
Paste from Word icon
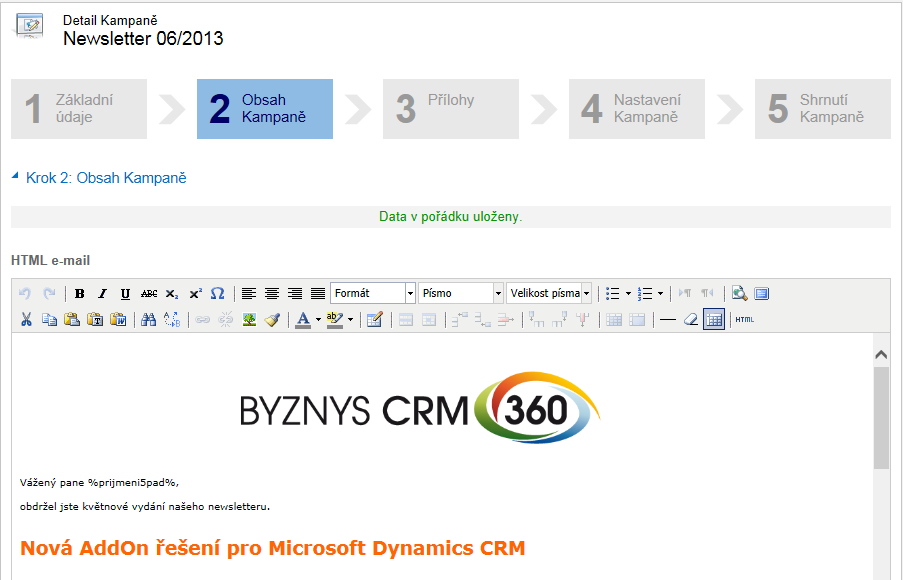(x=118, y=319)
